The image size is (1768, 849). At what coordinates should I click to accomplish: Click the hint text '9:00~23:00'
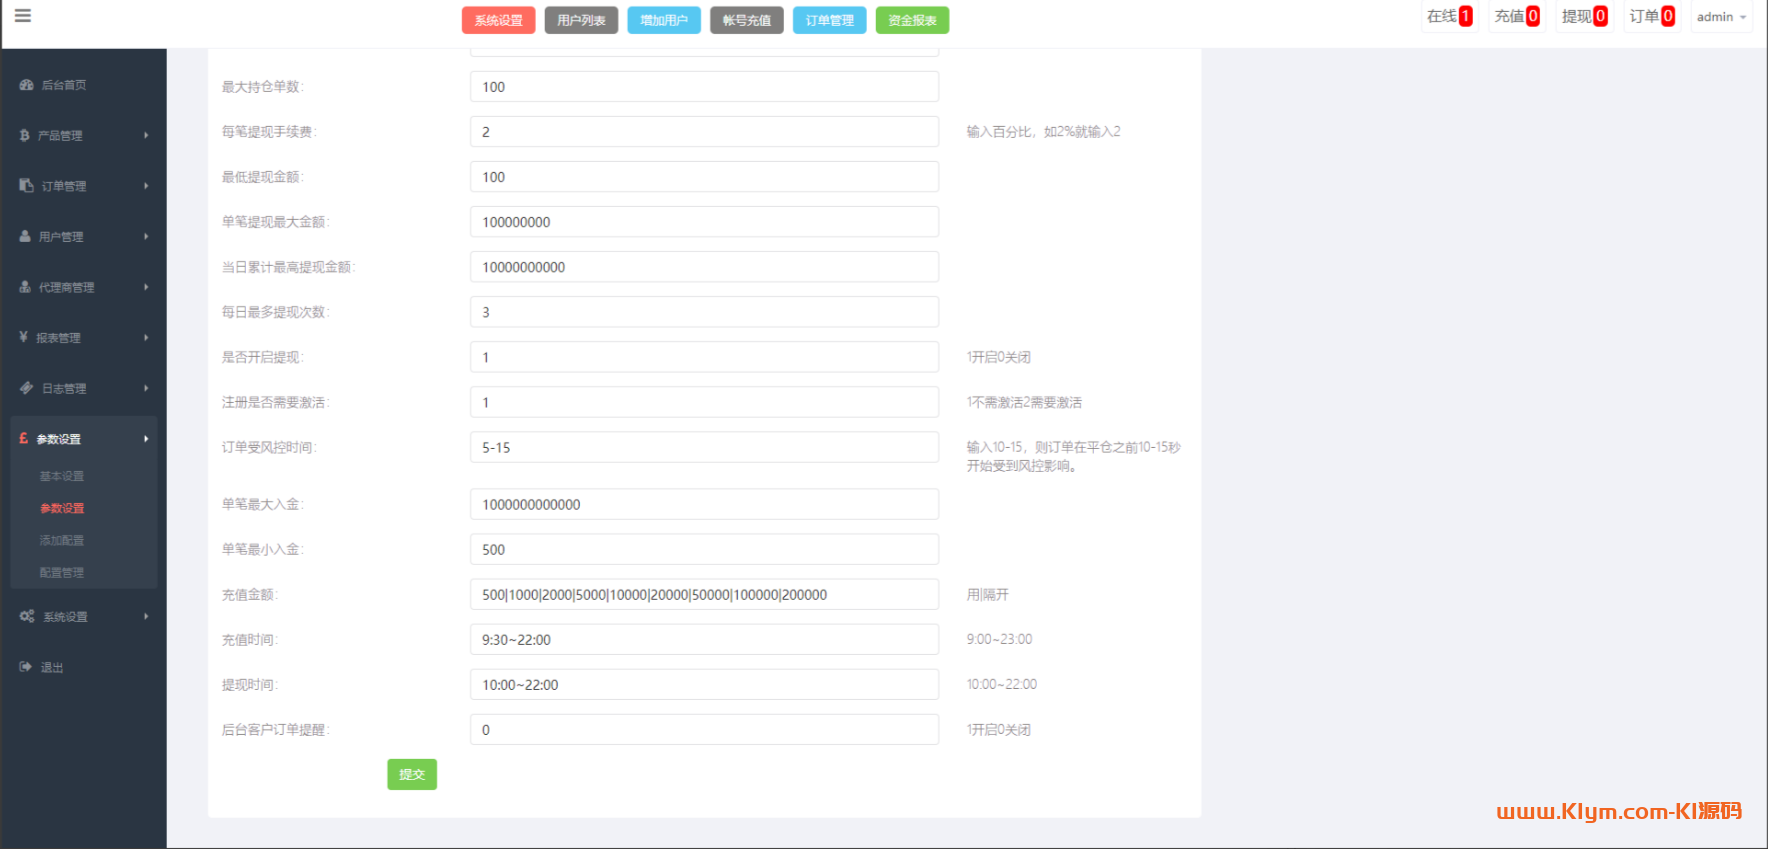pyautogui.click(x=999, y=639)
